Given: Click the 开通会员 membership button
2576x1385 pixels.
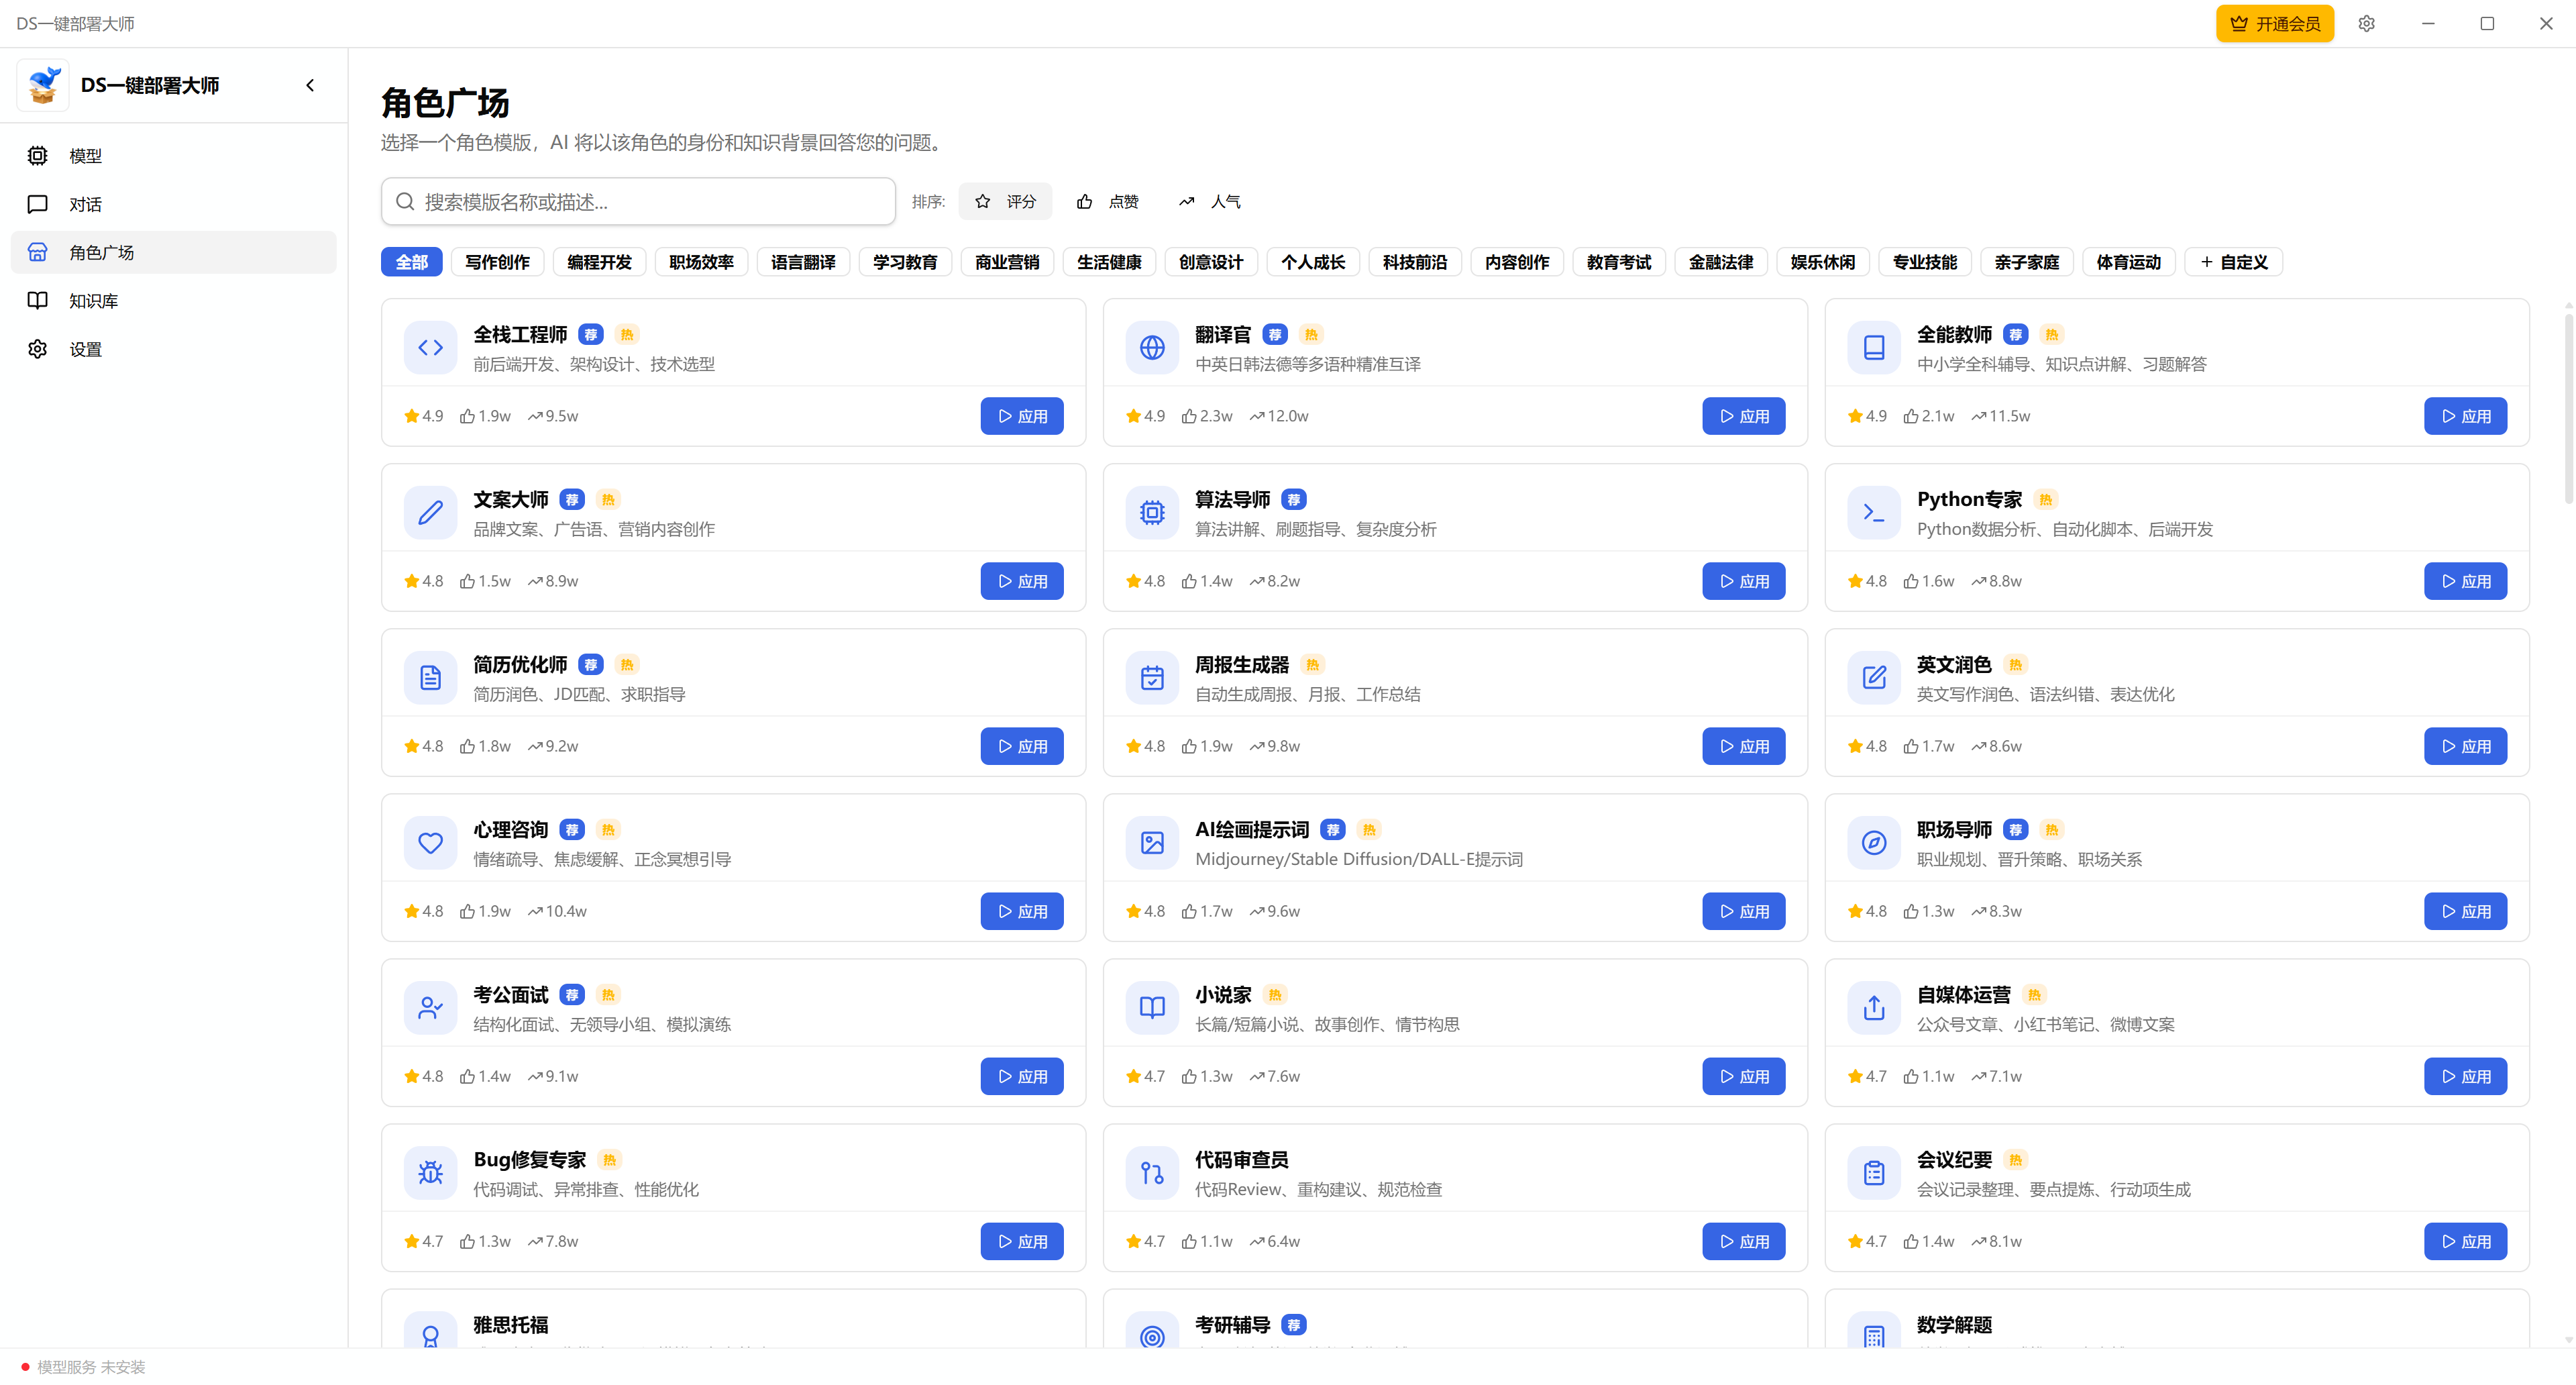Looking at the screenshot, I should pyautogui.click(x=2274, y=24).
